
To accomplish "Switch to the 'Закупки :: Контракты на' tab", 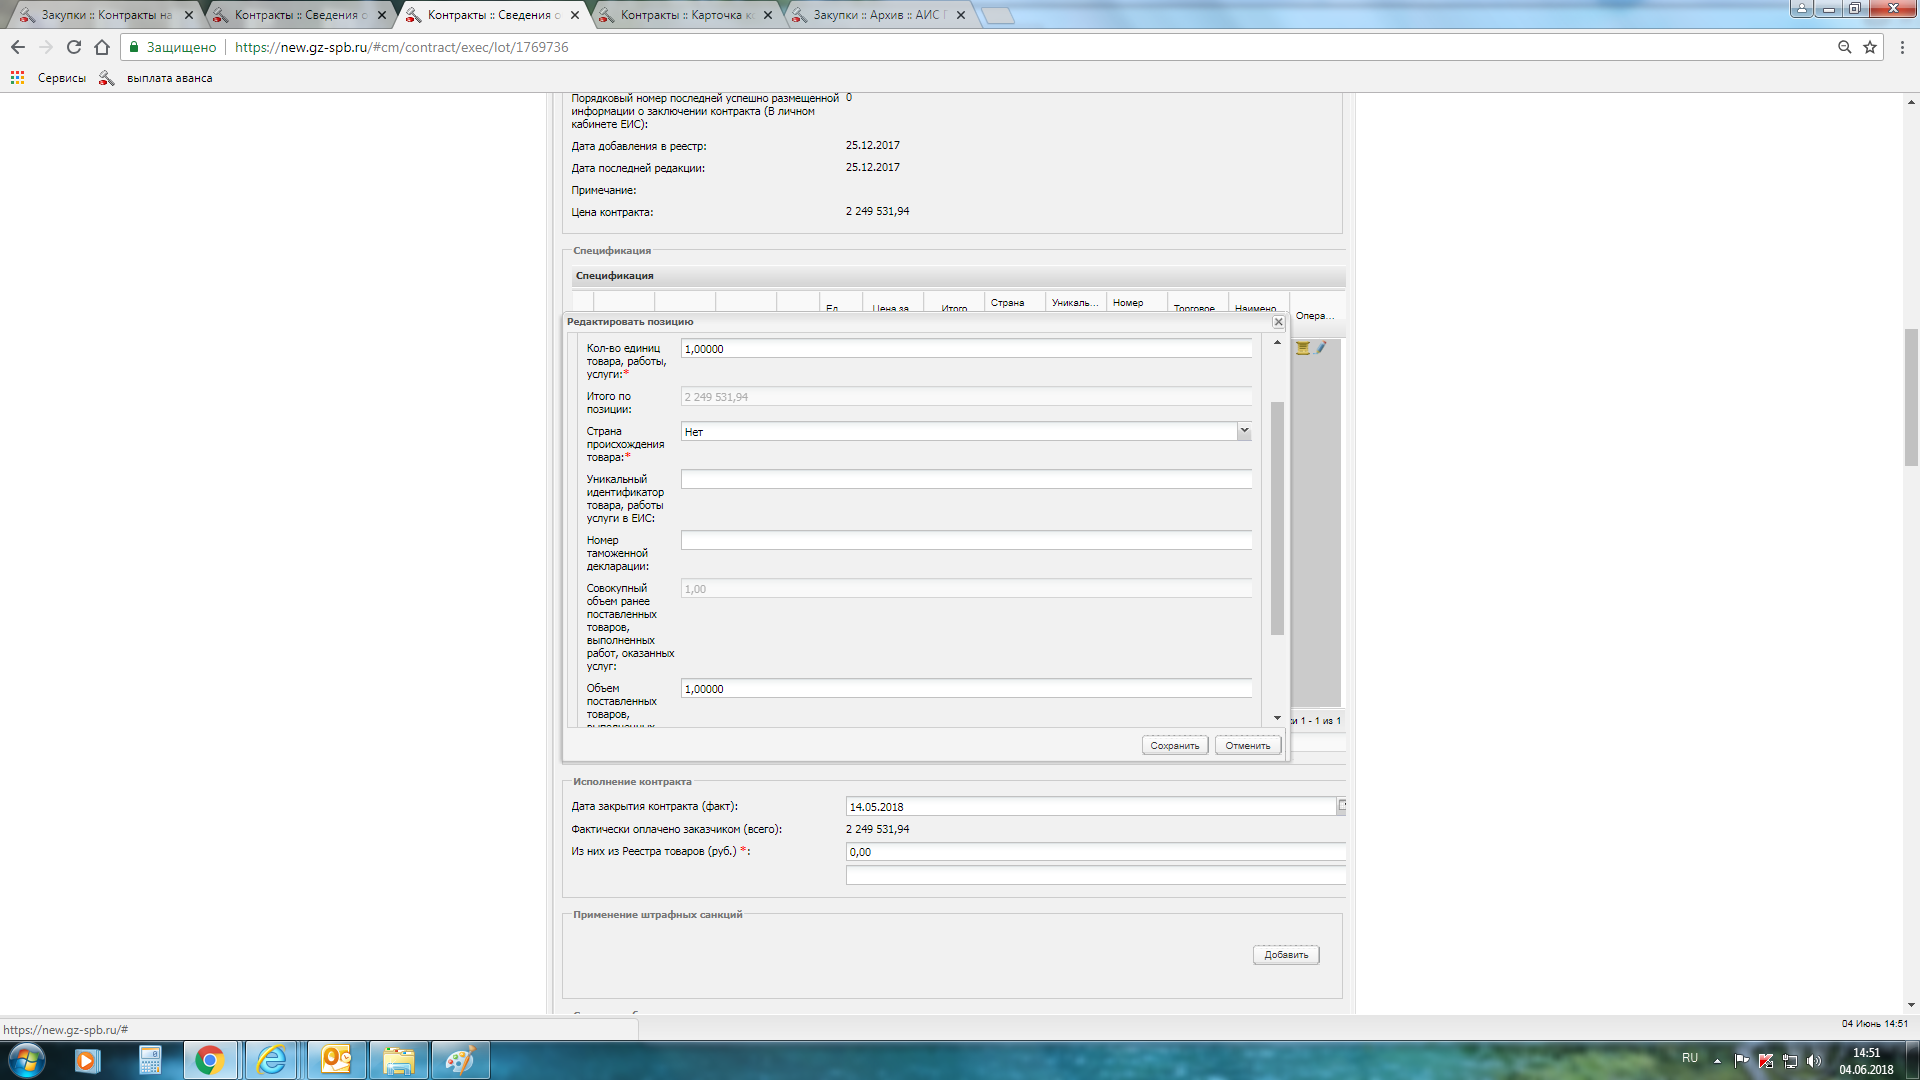I will [105, 15].
